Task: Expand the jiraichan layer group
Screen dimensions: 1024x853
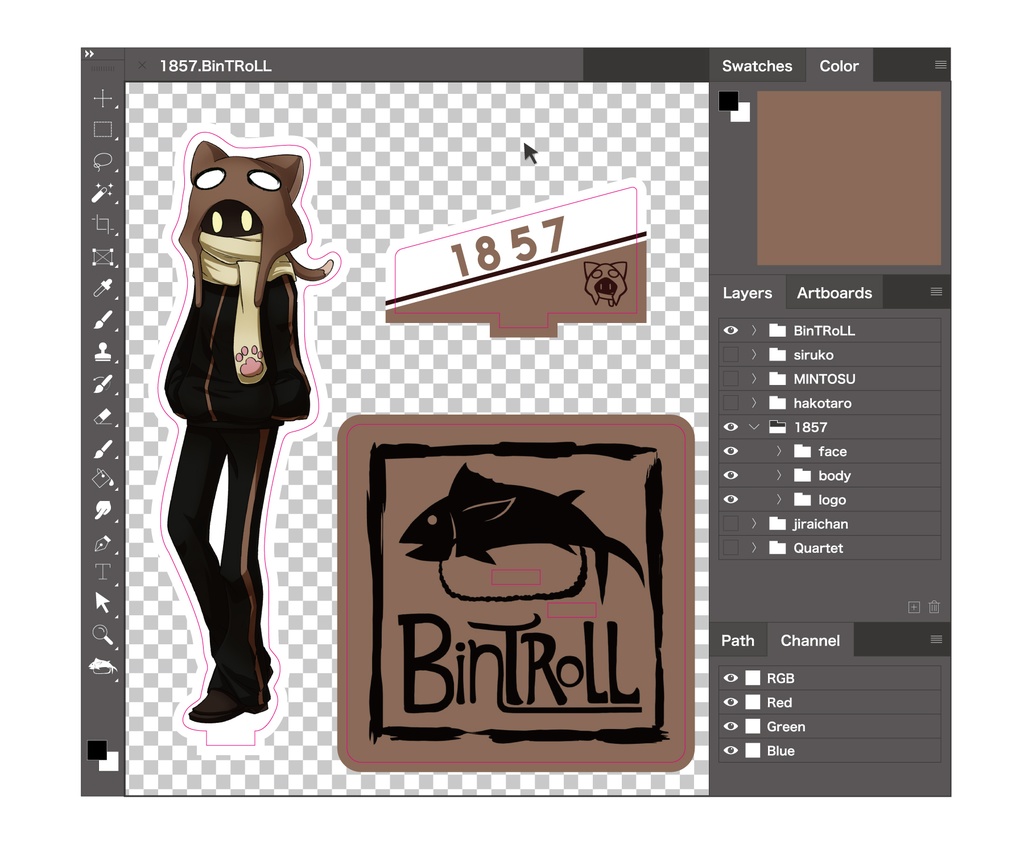Action: [752, 523]
